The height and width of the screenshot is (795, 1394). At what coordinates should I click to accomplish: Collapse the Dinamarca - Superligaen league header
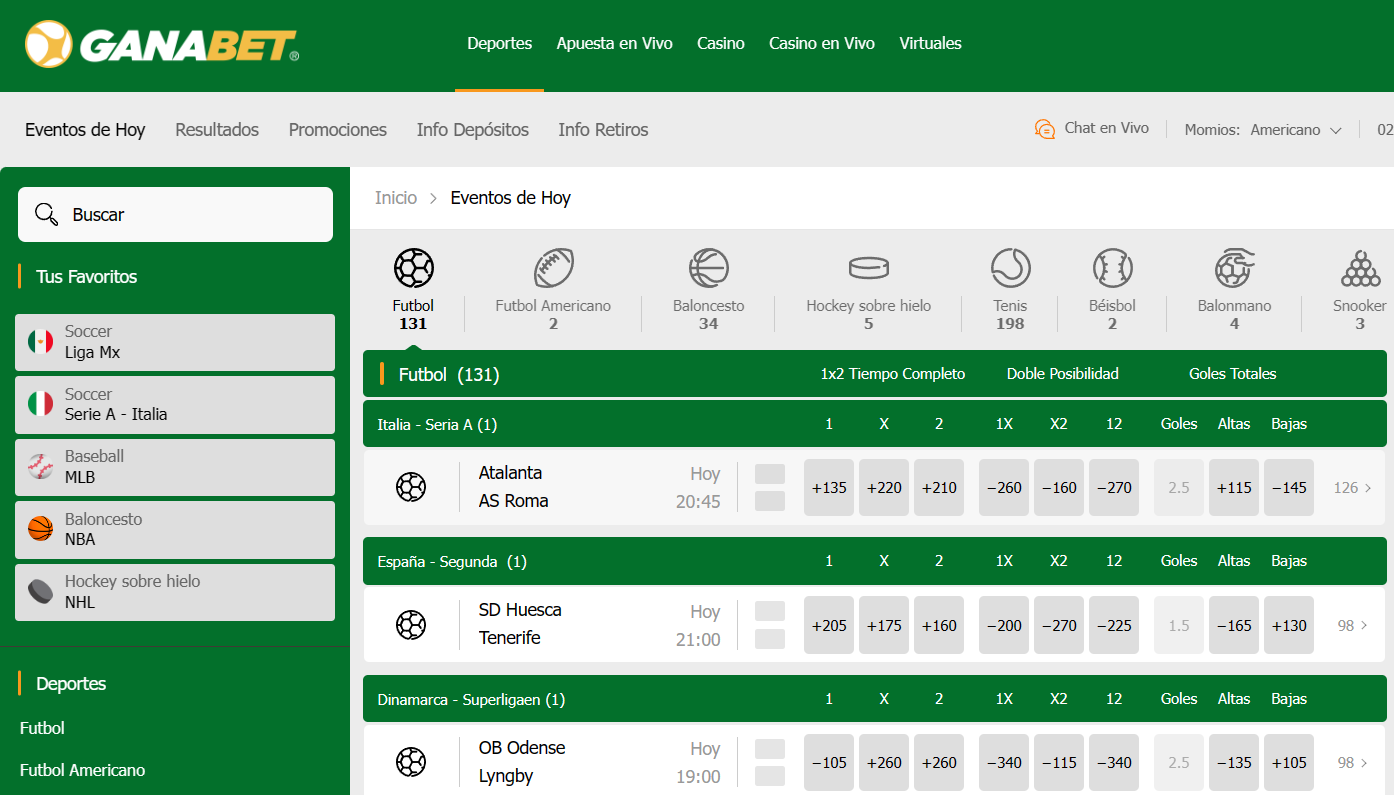(875, 699)
